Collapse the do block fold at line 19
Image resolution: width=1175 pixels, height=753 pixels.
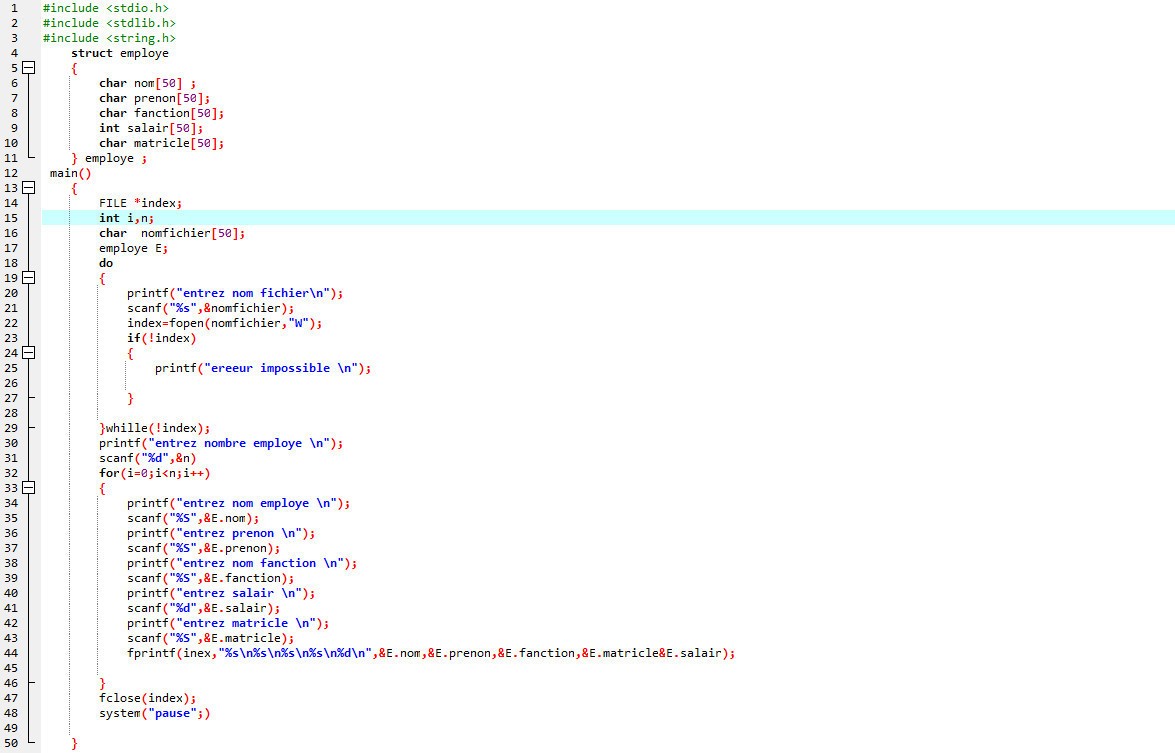(x=28, y=278)
